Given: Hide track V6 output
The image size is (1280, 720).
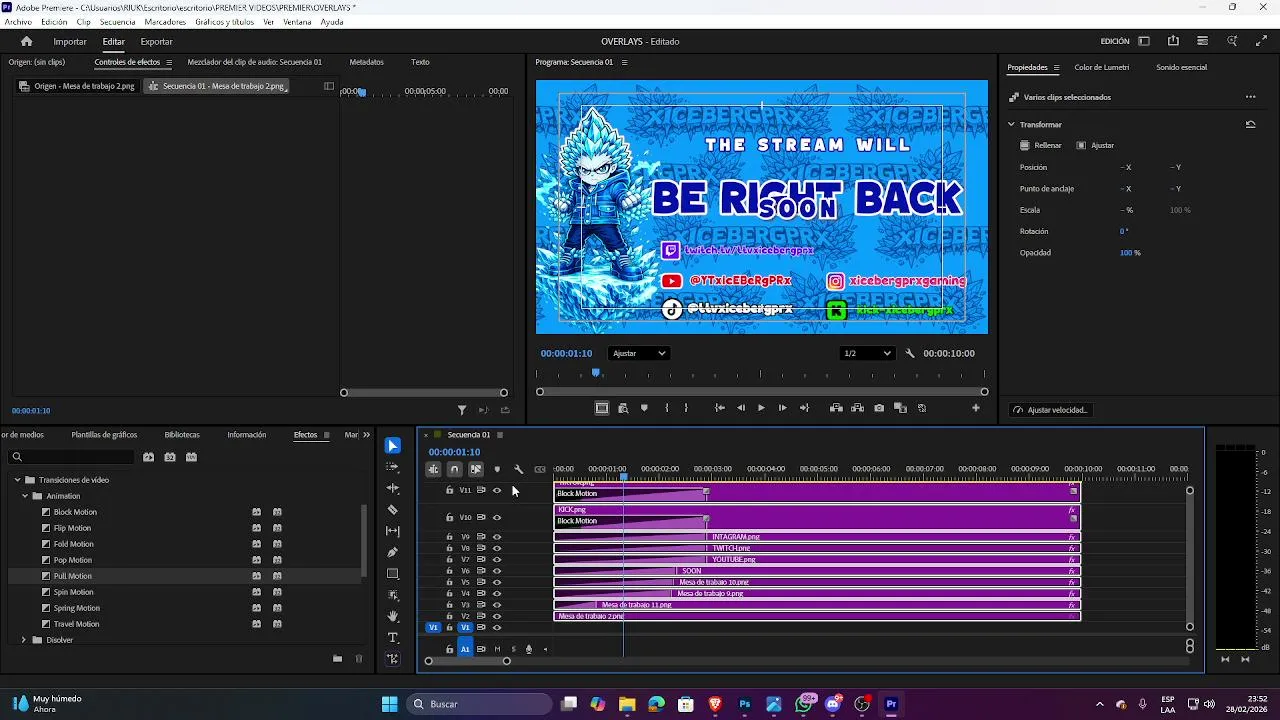Looking at the screenshot, I should point(497,571).
